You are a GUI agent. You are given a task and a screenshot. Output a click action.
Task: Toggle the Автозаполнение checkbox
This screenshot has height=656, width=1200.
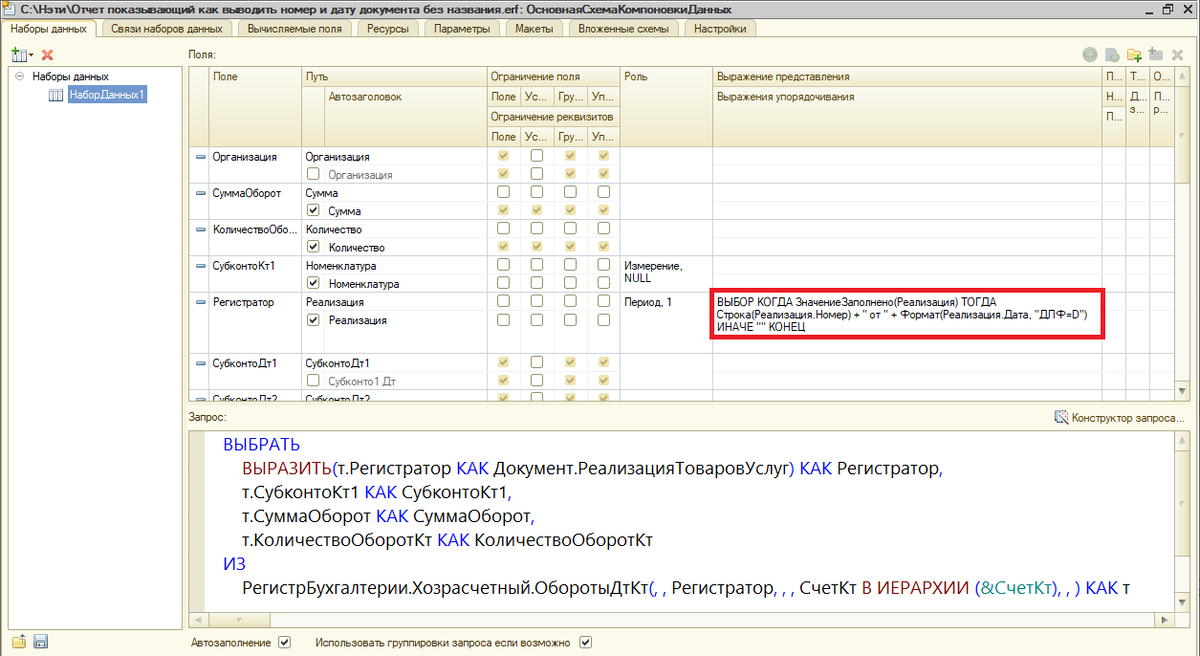[284, 642]
